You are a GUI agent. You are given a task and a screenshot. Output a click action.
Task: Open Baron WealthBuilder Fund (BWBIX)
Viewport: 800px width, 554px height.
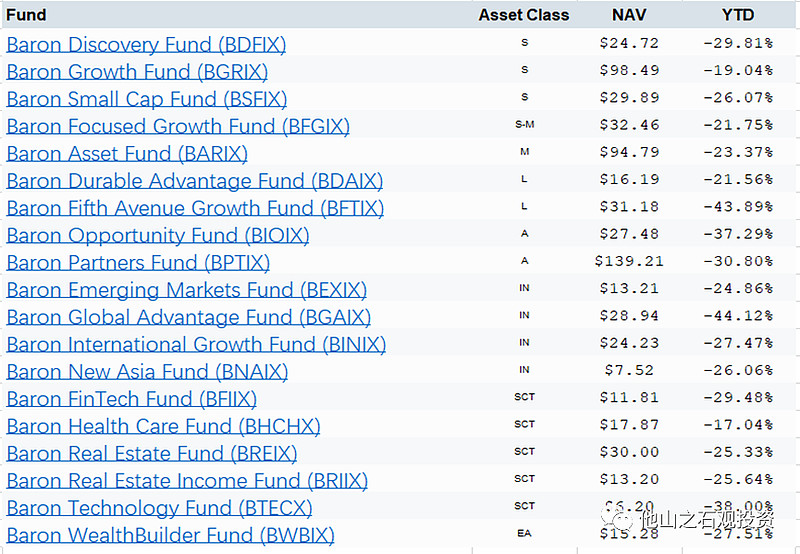170,535
